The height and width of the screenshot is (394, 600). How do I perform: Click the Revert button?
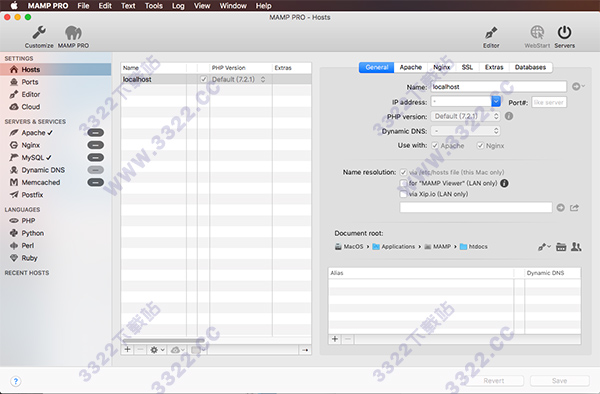click(x=494, y=381)
